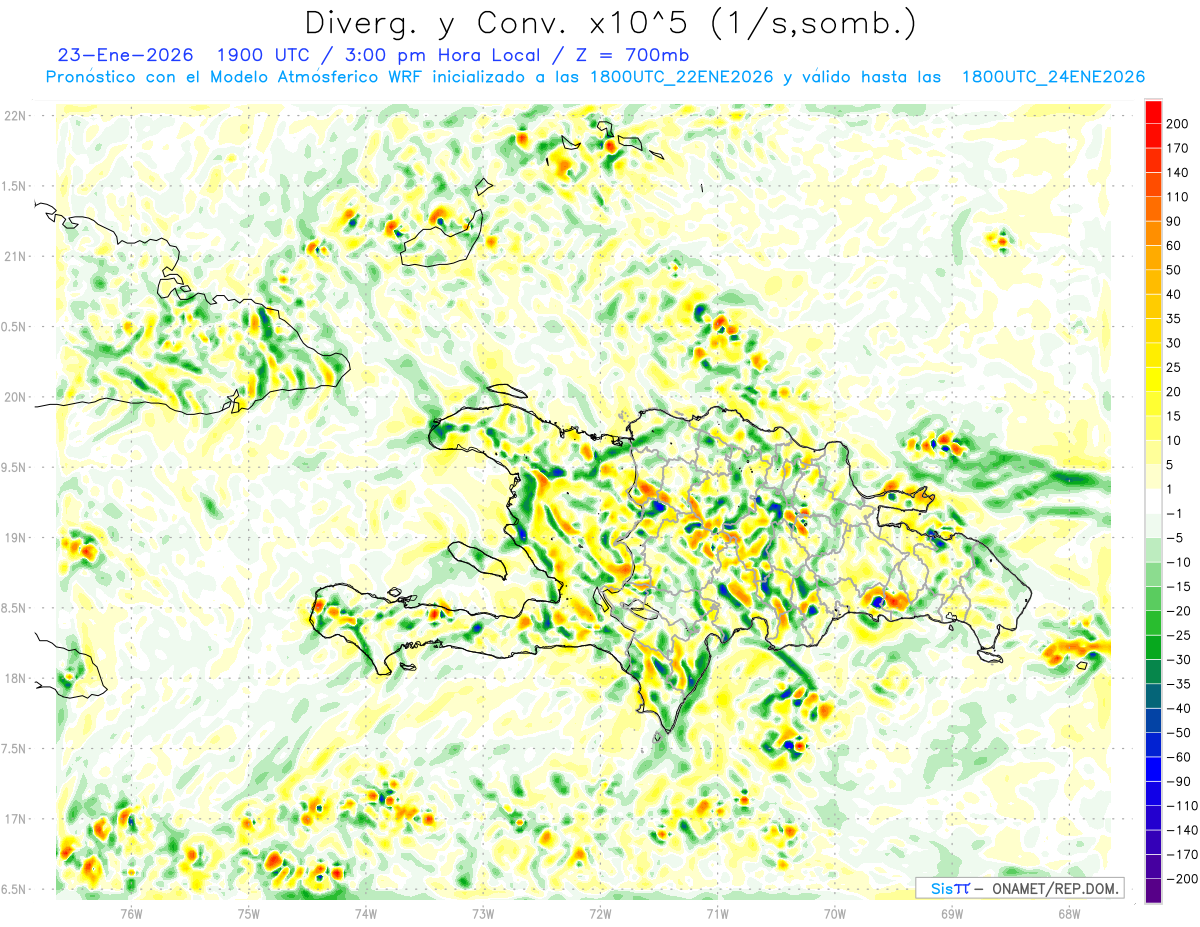
Task: Click the dark purple swatch below -200
Action: pos(1153,891)
